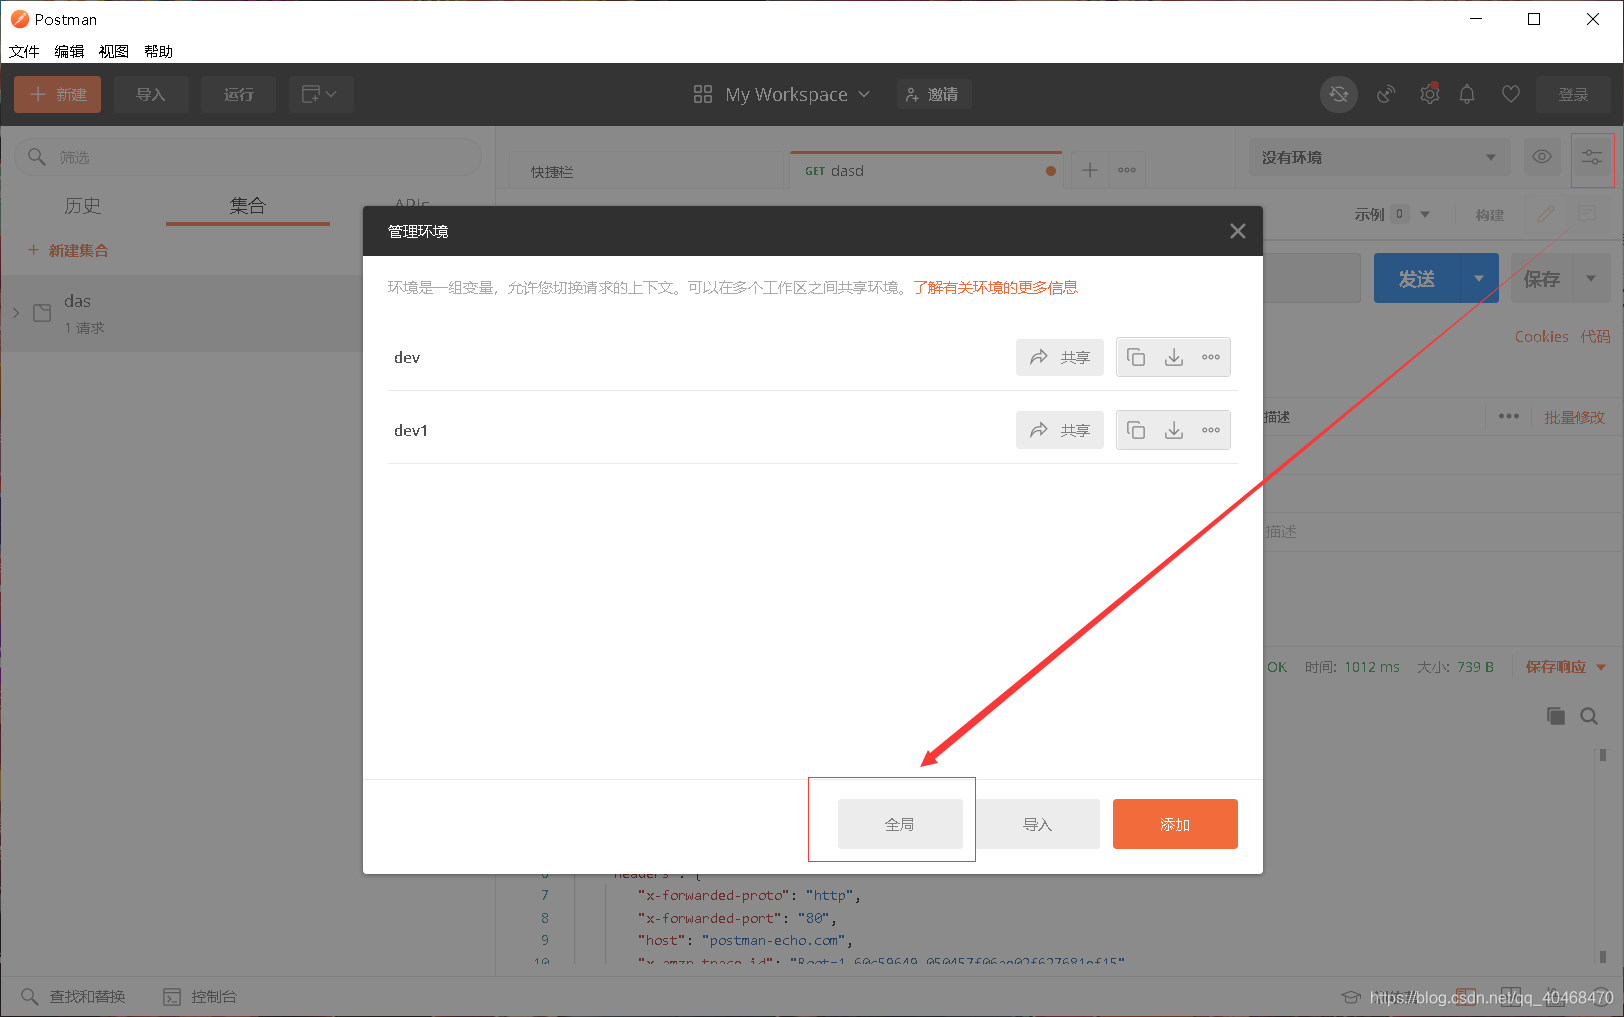
Task: Open the learn more about environments link
Action: click(x=995, y=287)
